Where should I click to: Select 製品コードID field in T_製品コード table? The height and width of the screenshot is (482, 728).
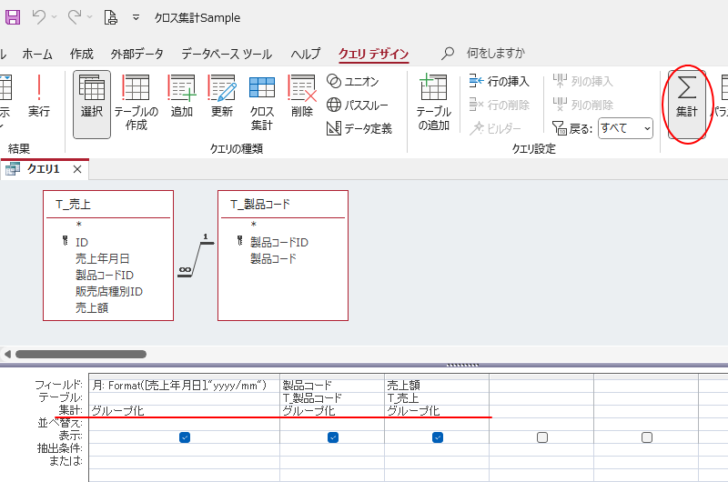(279, 242)
